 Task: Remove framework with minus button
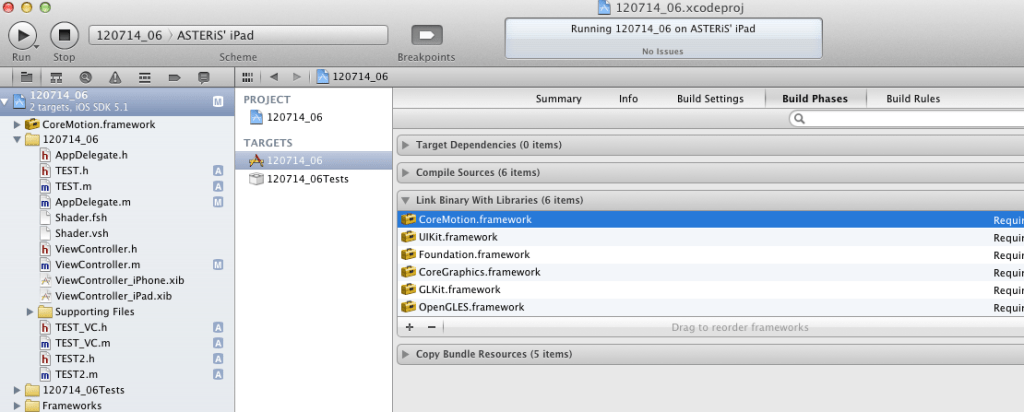pos(431,327)
